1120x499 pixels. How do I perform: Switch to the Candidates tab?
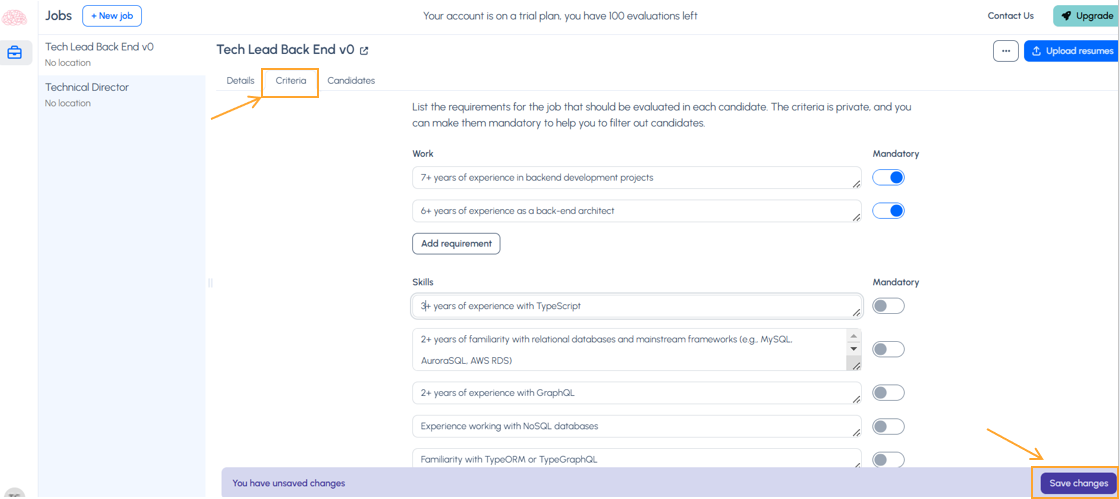(351, 81)
